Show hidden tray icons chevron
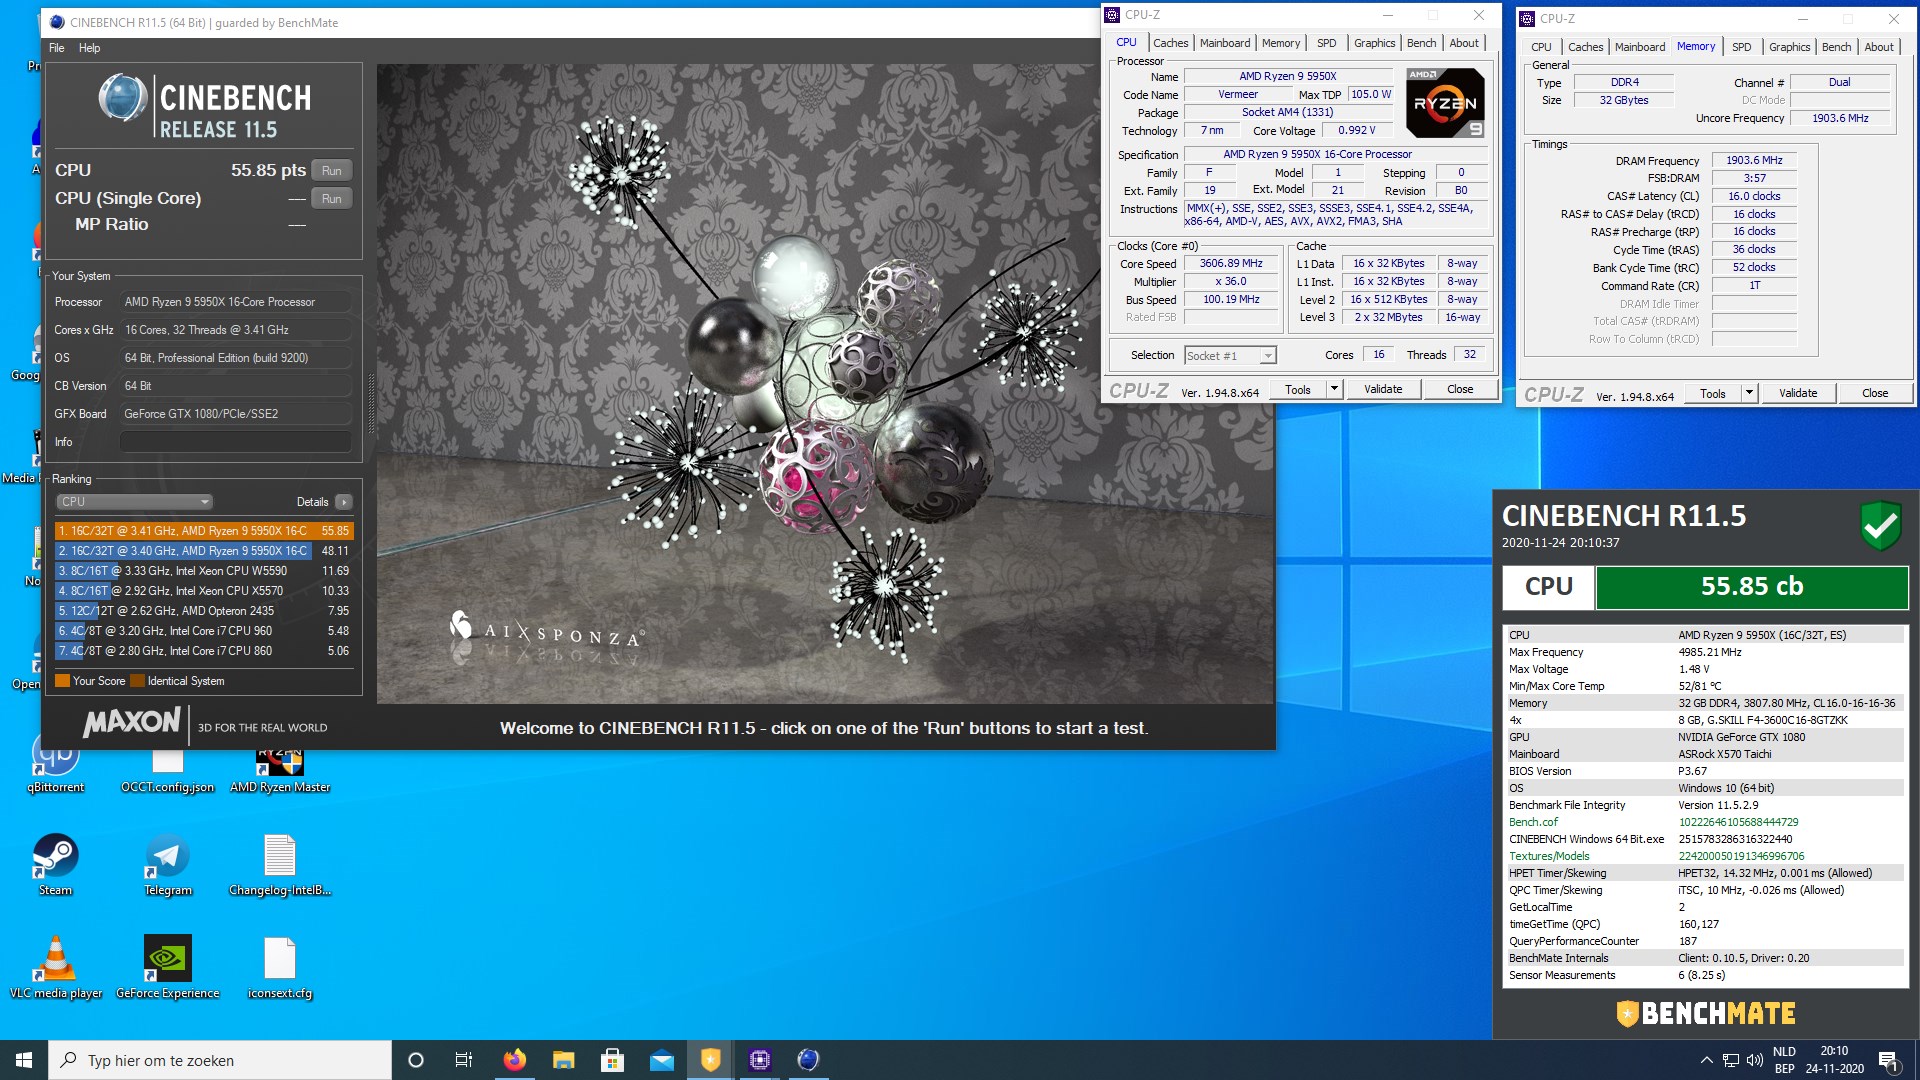This screenshot has height=1080, width=1920. (1706, 1060)
